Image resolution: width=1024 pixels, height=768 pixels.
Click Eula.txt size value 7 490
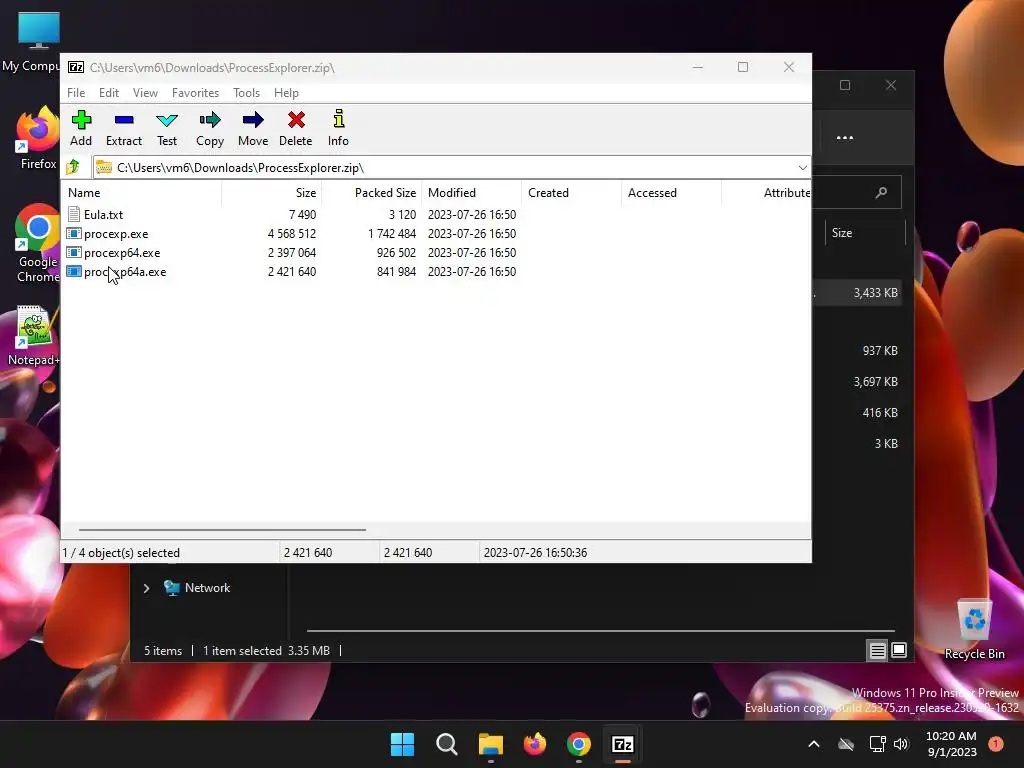click(x=302, y=214)
